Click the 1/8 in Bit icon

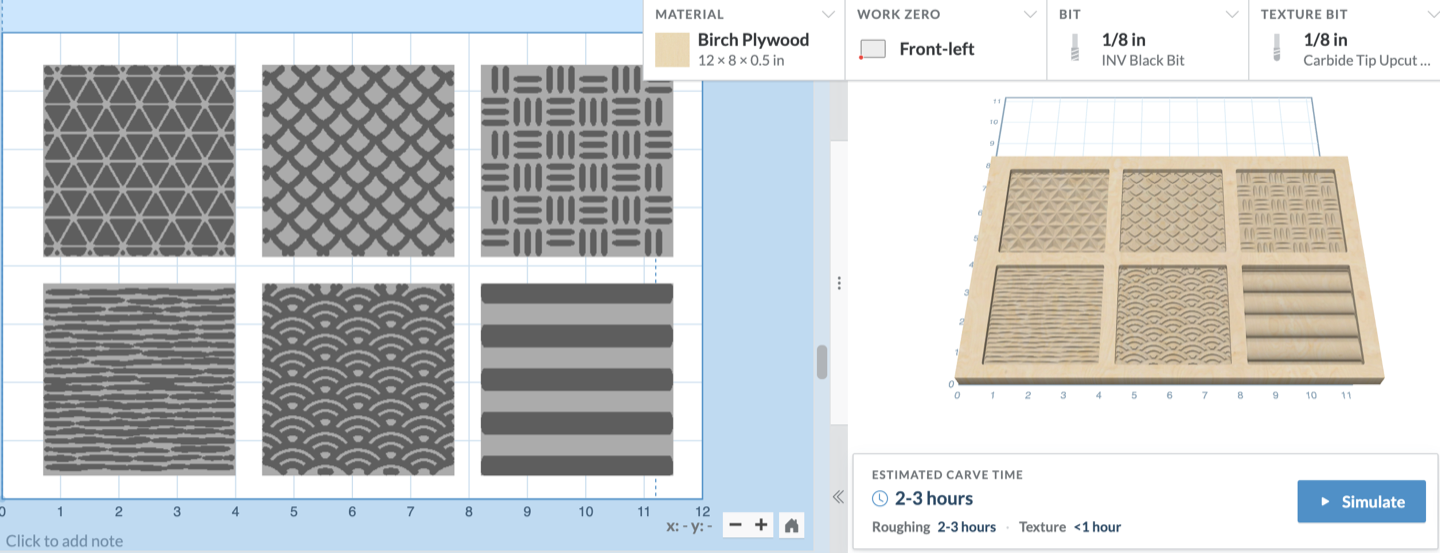[x=1075, y=49]
